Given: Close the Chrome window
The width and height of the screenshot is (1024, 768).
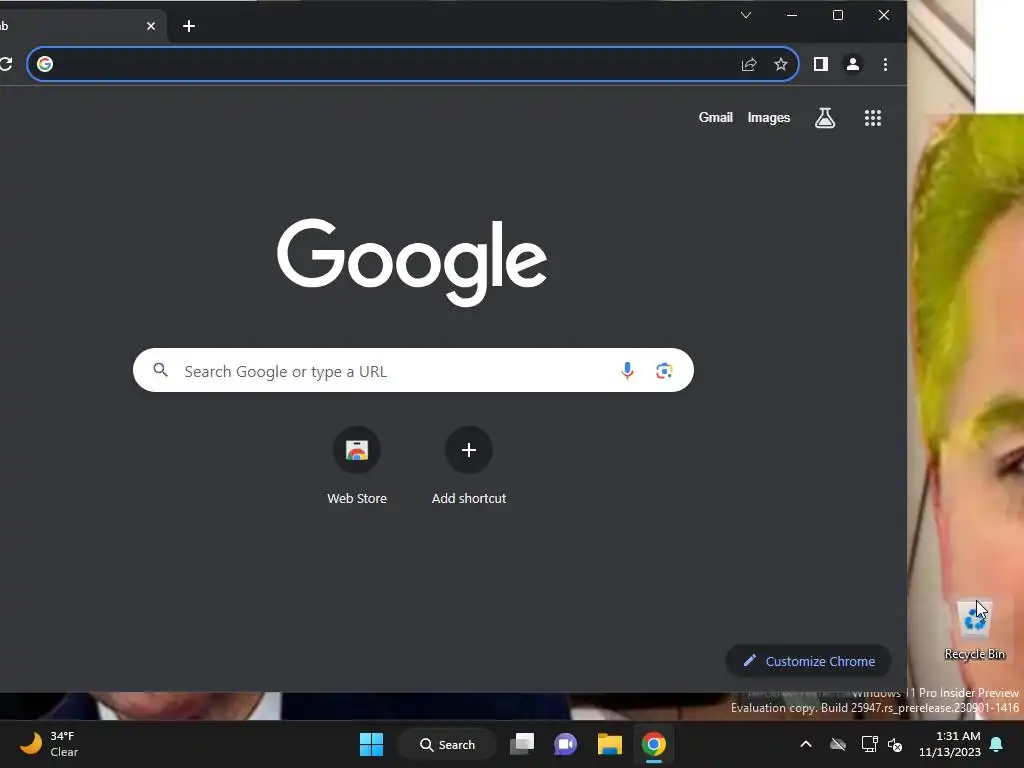Looking at the screenshot, I should [x=884, y=15].
